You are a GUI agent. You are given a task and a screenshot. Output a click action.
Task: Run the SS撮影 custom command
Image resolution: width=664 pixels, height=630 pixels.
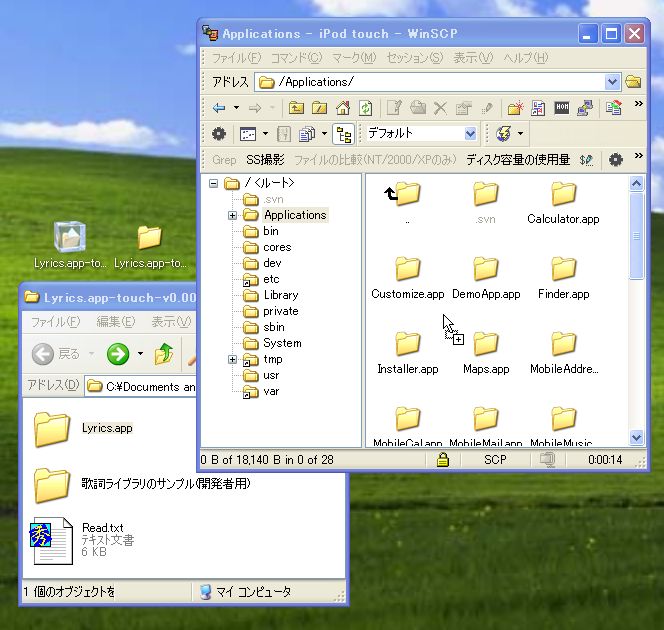click(x=266, y=160)
